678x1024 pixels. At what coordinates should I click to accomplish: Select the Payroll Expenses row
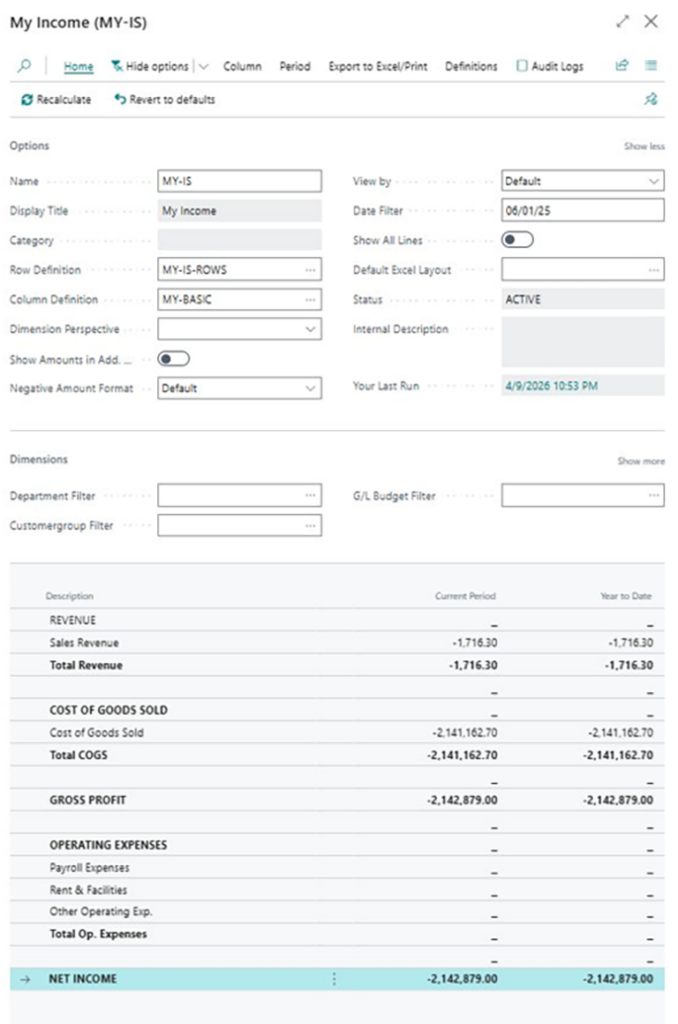[337, 867]
